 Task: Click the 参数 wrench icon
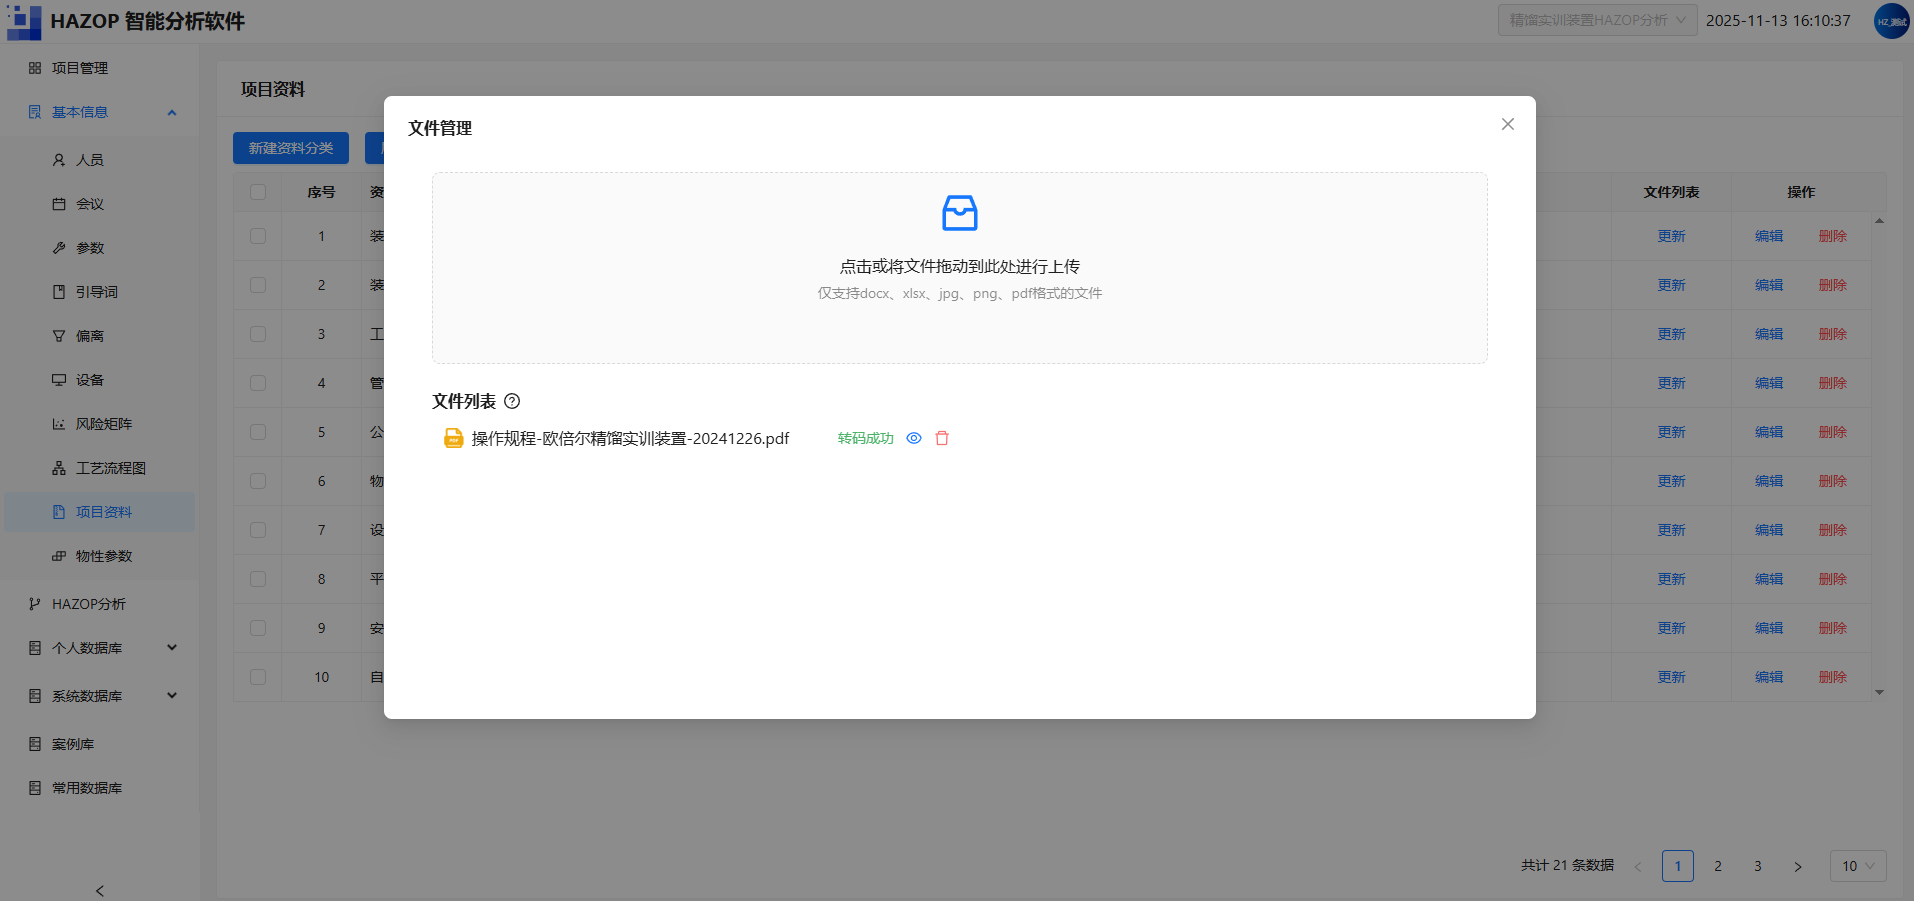click(x=59, y=248)
